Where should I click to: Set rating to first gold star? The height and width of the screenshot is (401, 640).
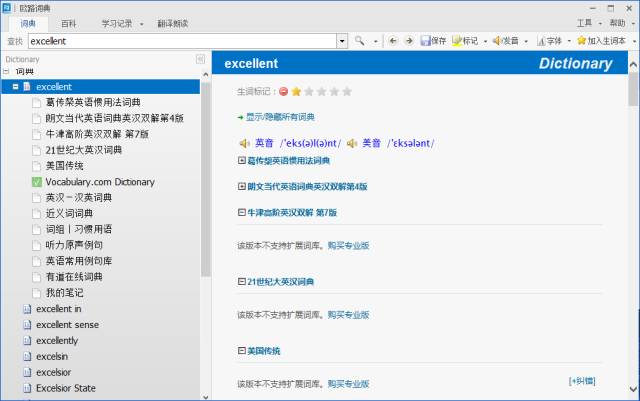point(296,91)
